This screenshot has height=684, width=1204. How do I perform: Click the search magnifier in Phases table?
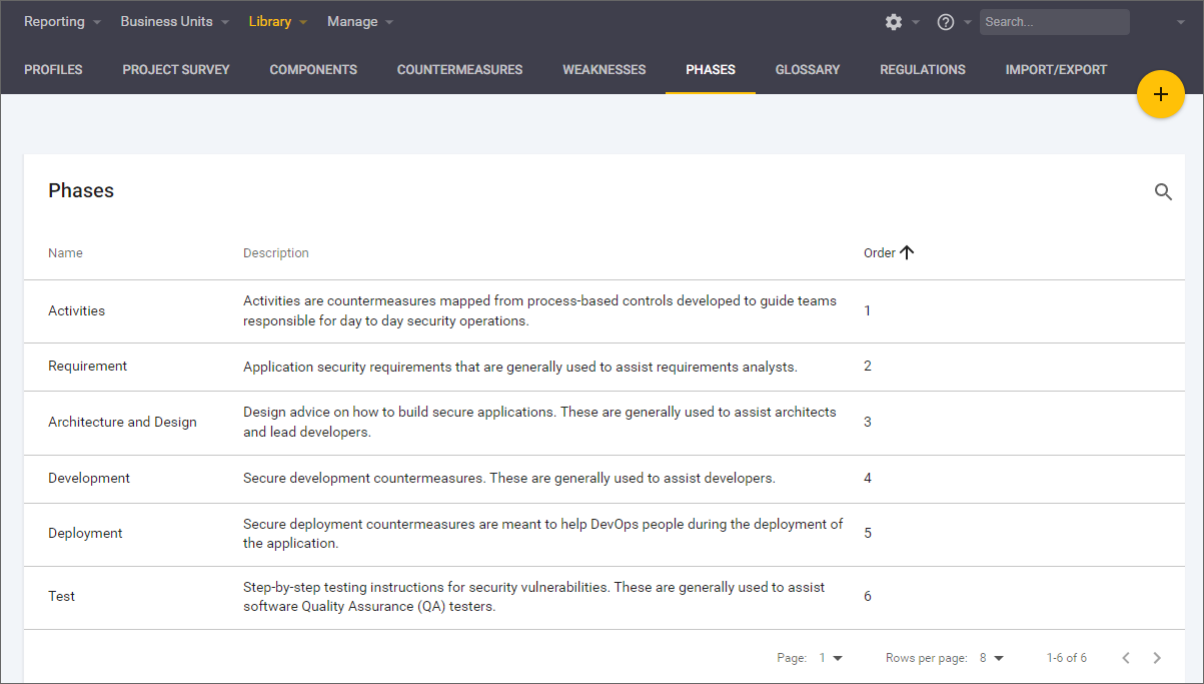pyautogui.click(x=1163, y=192)
